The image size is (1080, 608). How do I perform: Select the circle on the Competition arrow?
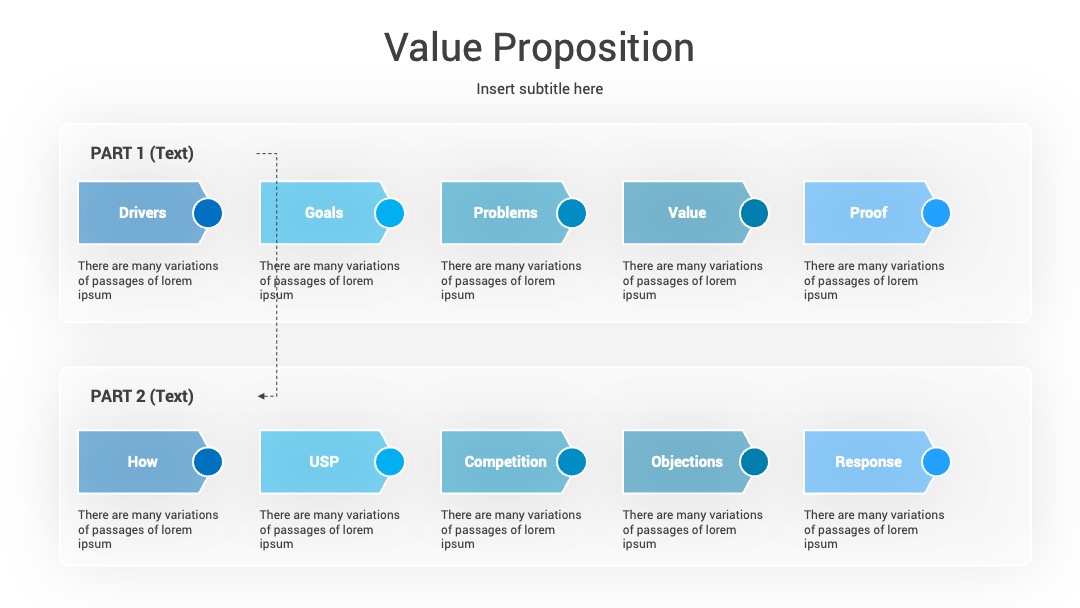(571, 462)
